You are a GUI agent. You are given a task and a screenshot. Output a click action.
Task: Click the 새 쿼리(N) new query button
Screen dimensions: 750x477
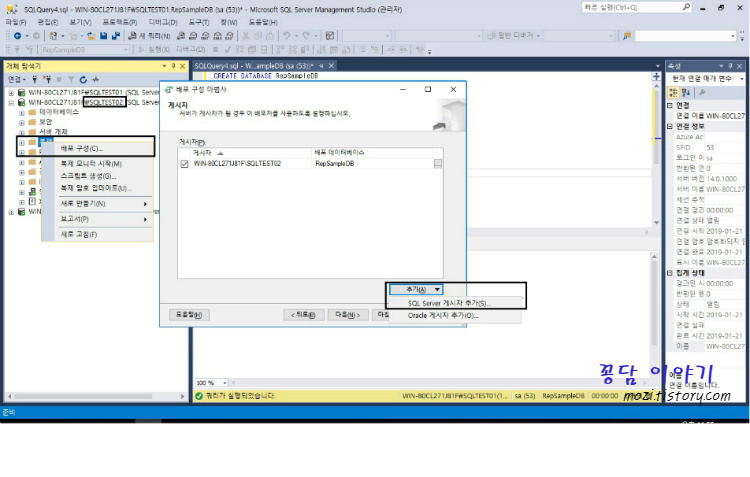(x=149, y=36)
